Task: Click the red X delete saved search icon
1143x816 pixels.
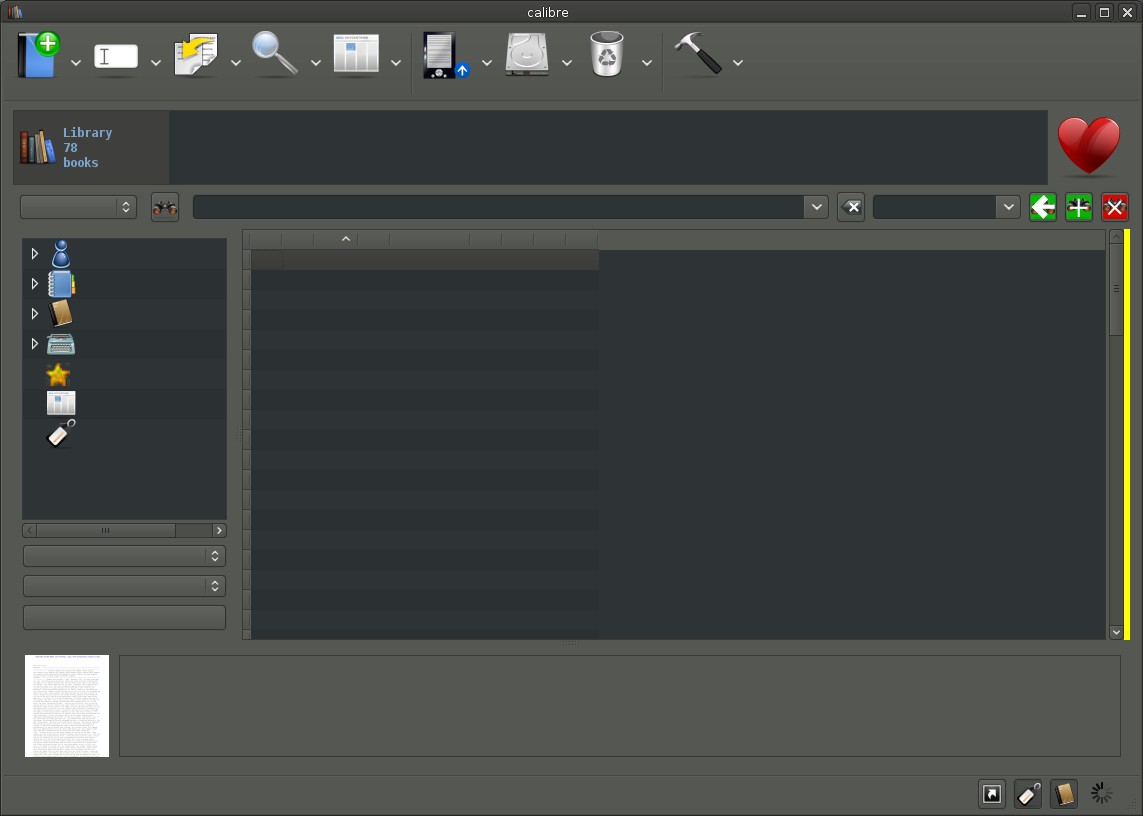Action: [1115, 207]
